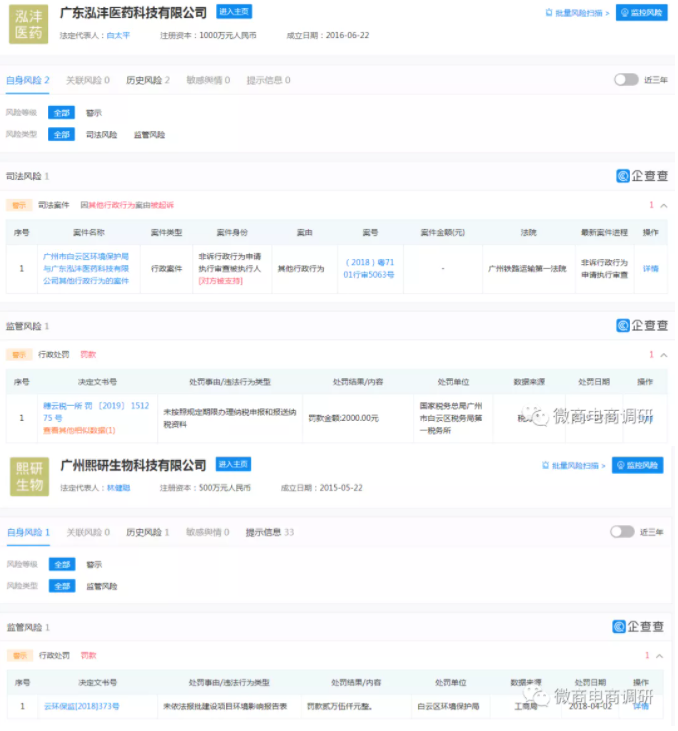Select 全部 in 风险等级 filter for 熙研生物
The image size is (678, 731).
click(62, 566)
